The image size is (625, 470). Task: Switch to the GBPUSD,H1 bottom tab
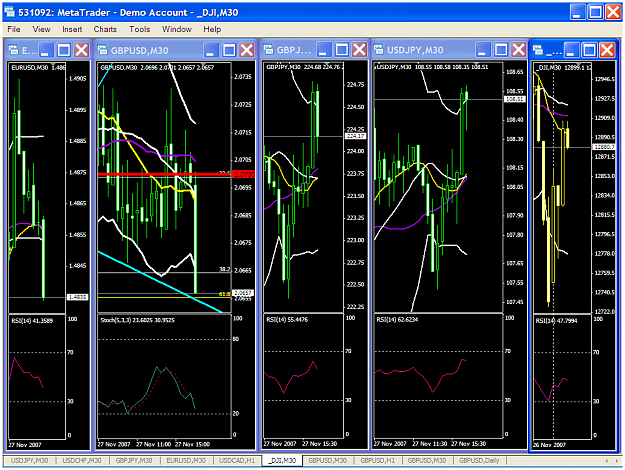pos(377,460)
